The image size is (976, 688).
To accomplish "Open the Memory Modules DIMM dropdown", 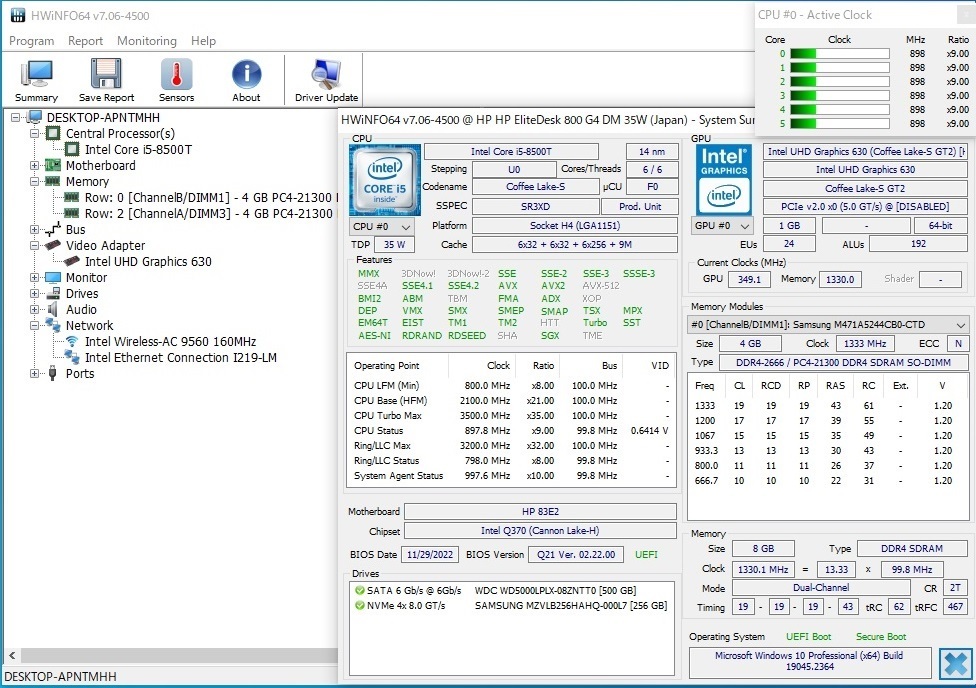I will tap(828, 324).
